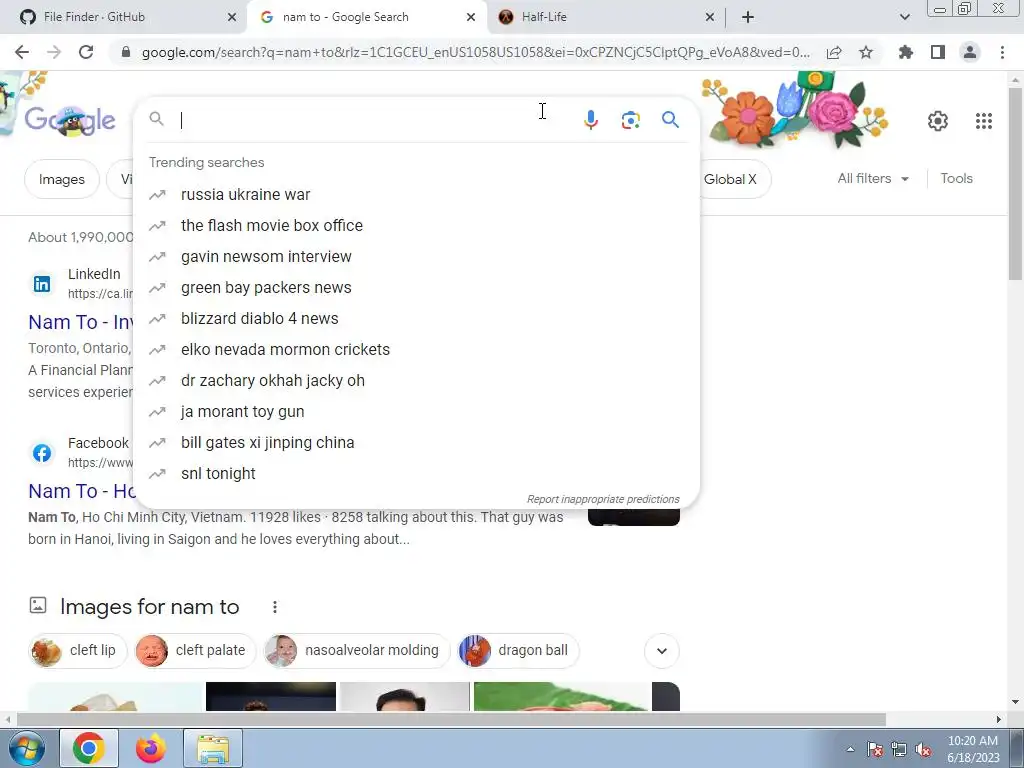Click the network status tray icon
This screenshot has width=1024, height=768.
[899, 750]
